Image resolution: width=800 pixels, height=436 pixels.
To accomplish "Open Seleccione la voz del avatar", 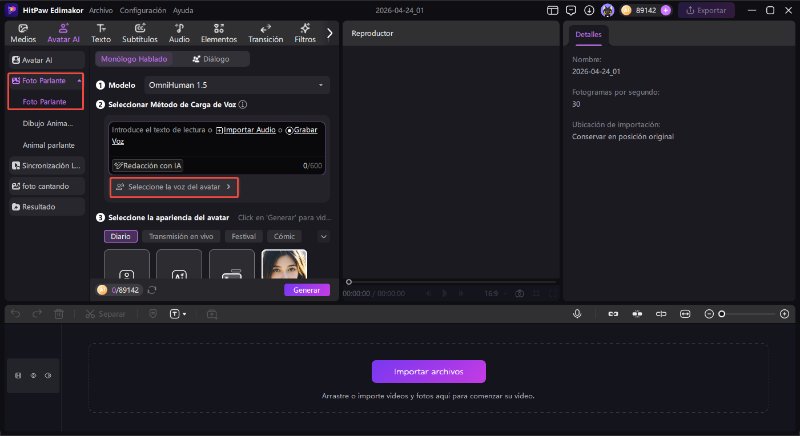I will click(x=174, y=187).
